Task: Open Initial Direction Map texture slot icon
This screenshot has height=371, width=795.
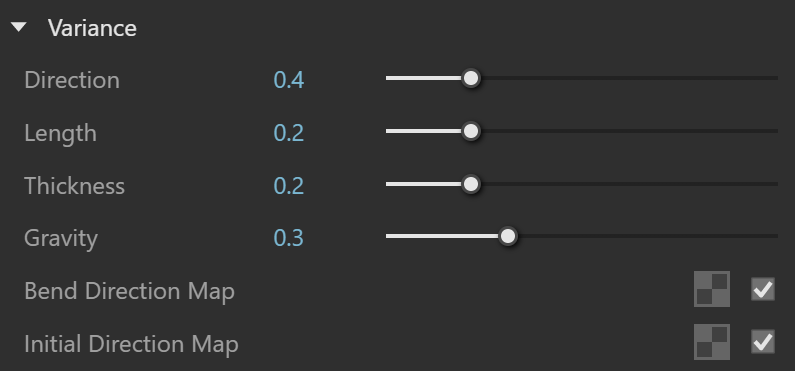Action: click(x=712, y=342)
